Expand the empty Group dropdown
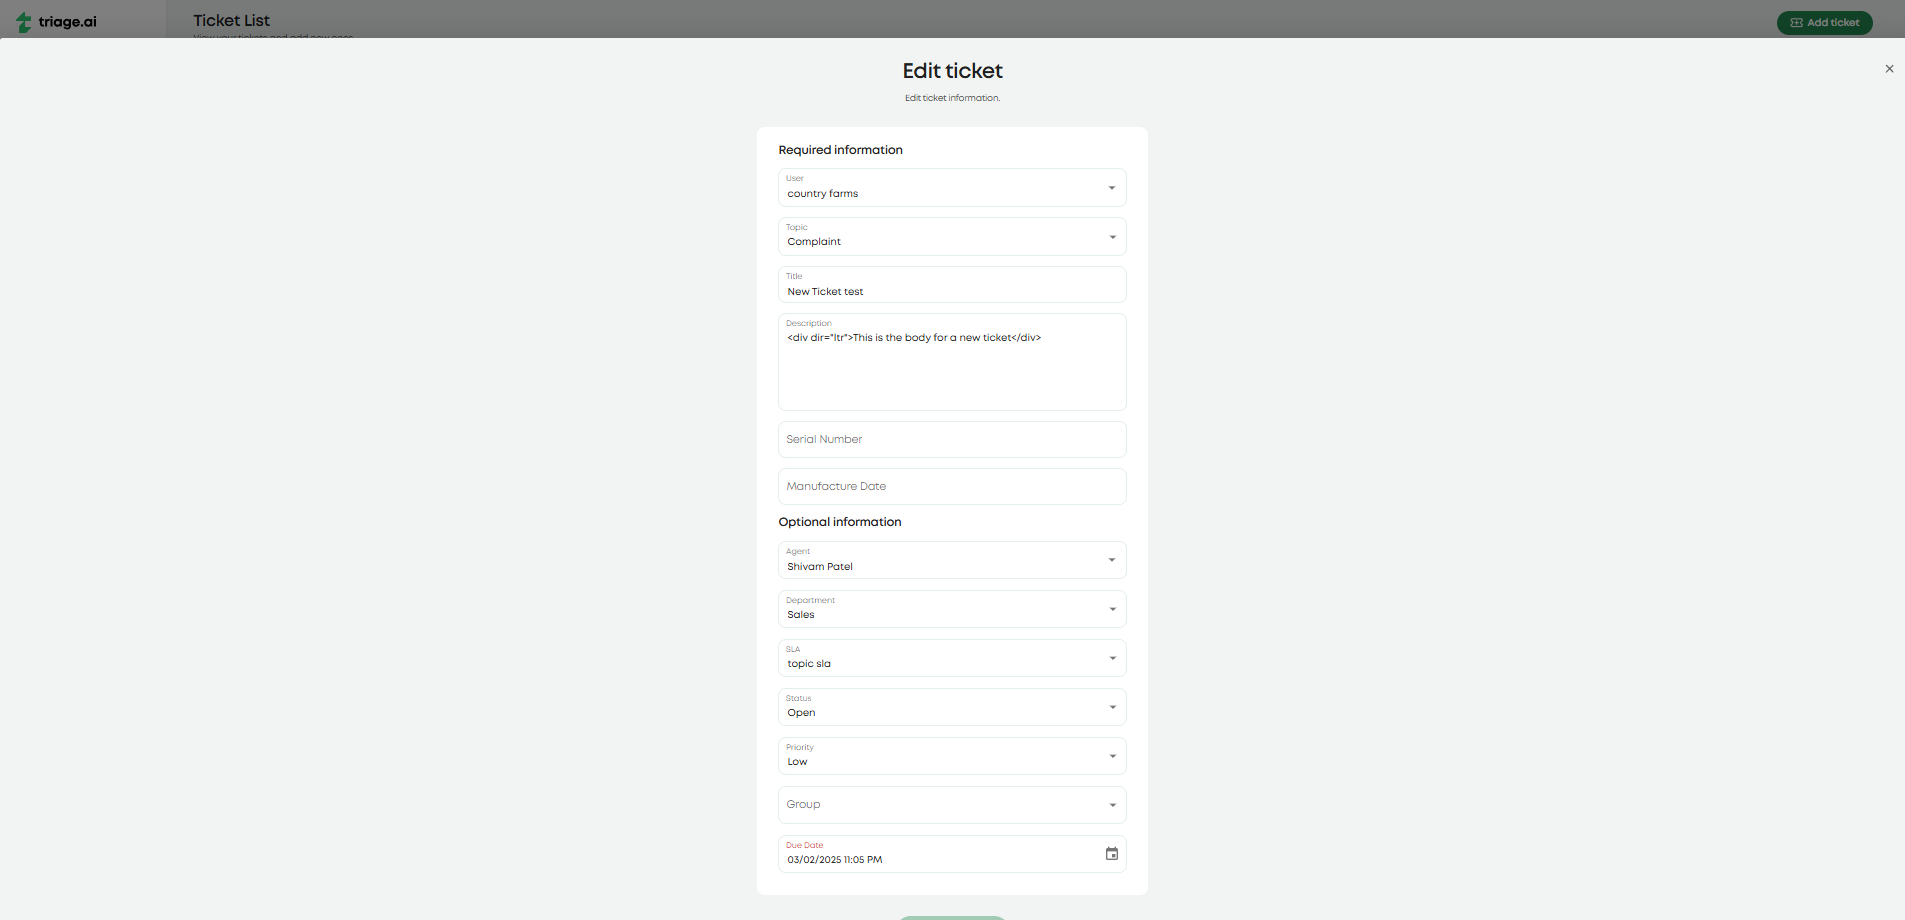 [1110, 804]
